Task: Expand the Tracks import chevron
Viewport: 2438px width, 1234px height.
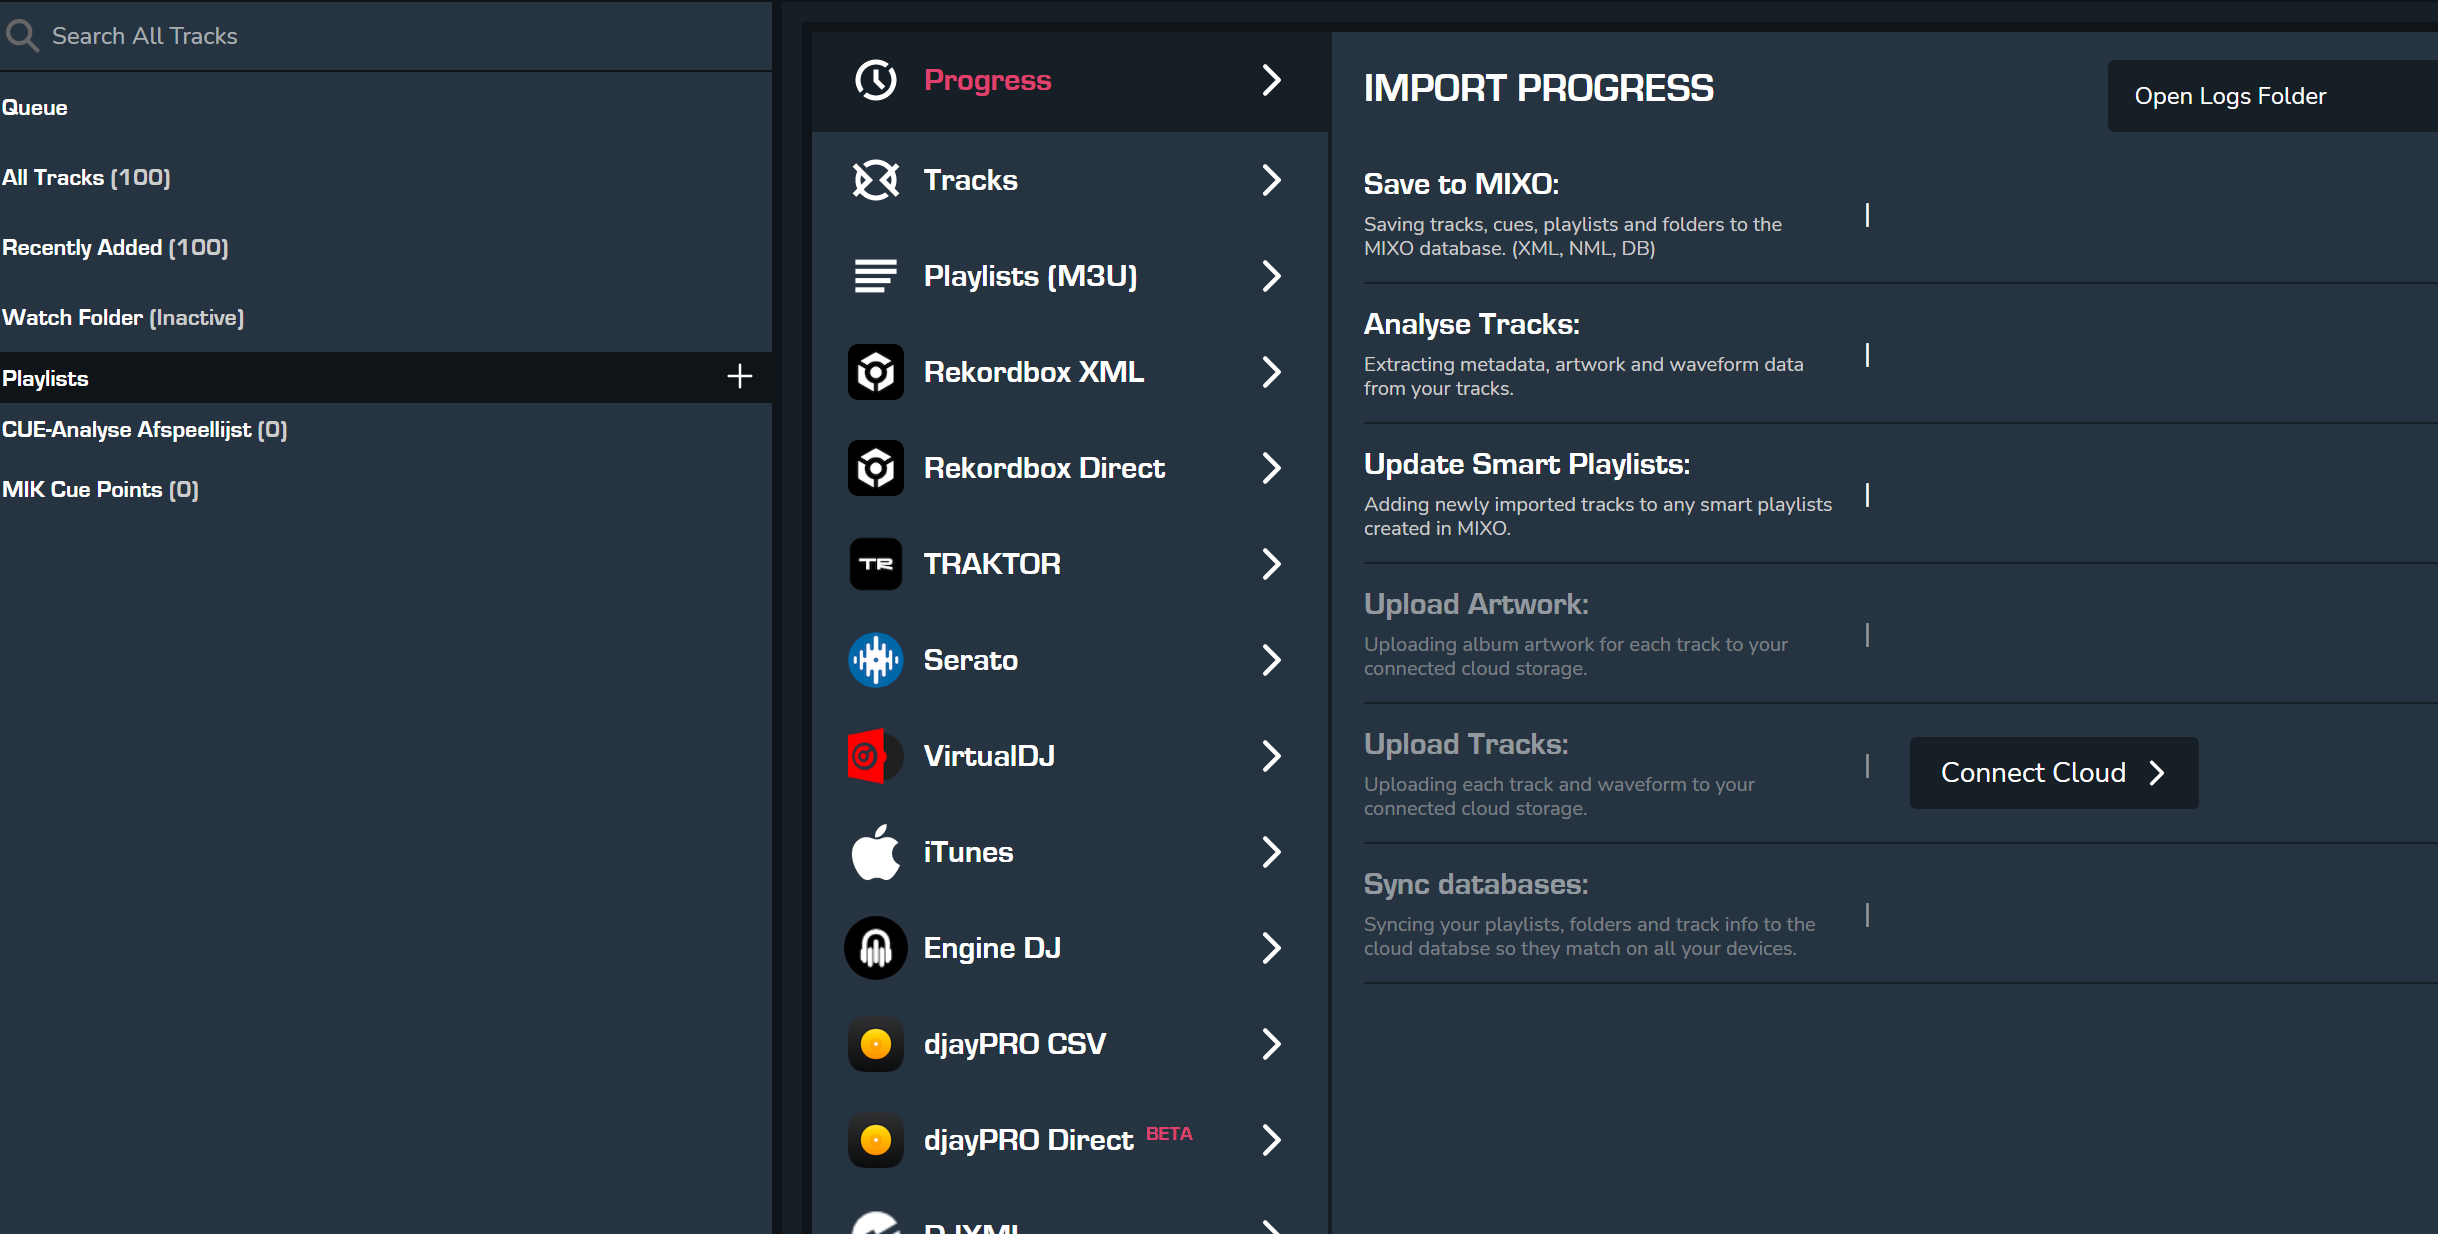Action: point(1270,180)
